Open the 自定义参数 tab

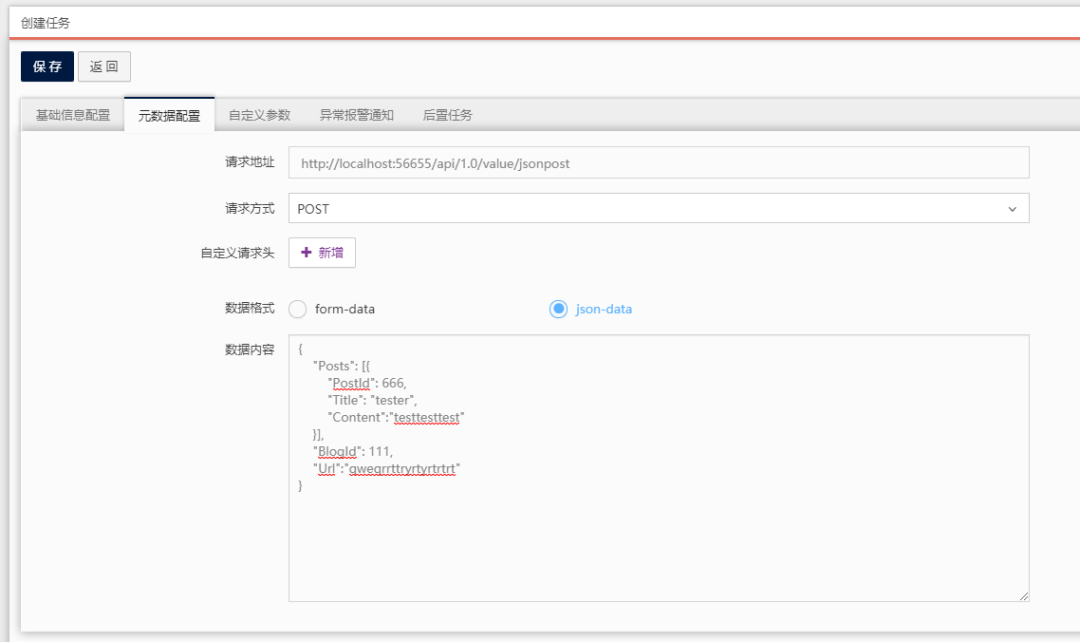pos(260,115)
